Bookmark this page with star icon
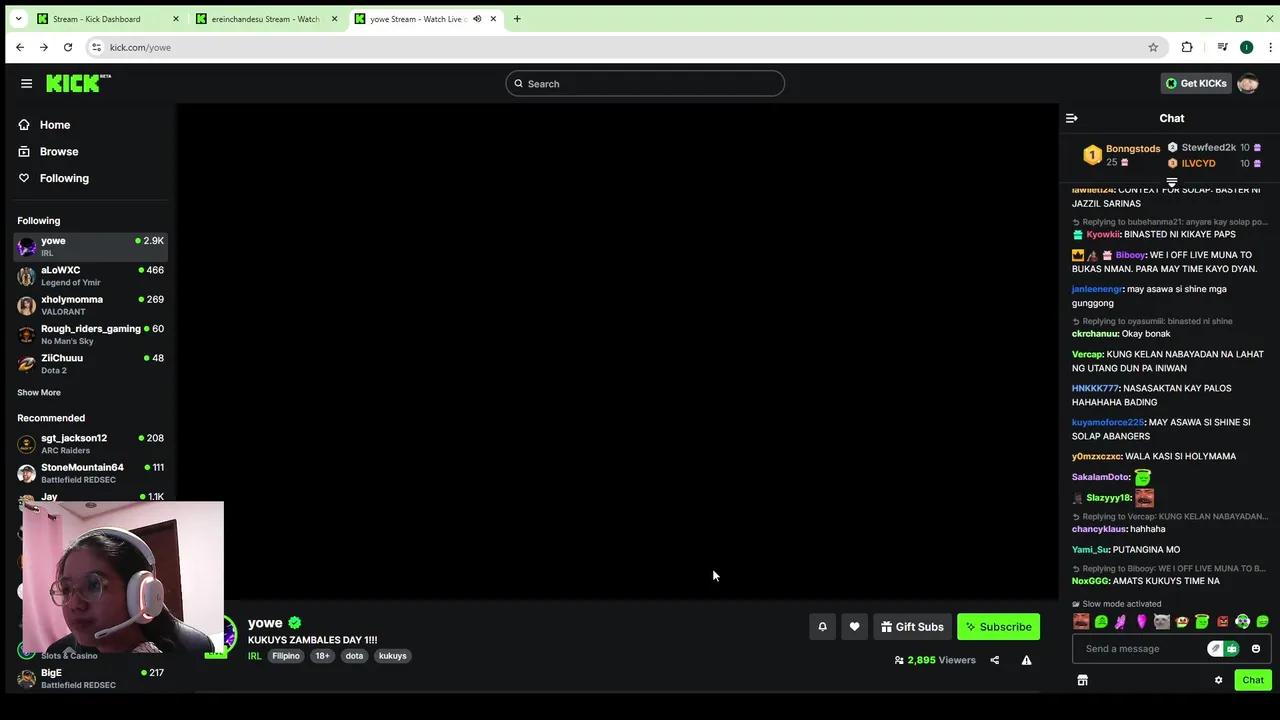Screen dimensions: 1280x720 [1153, 47]
